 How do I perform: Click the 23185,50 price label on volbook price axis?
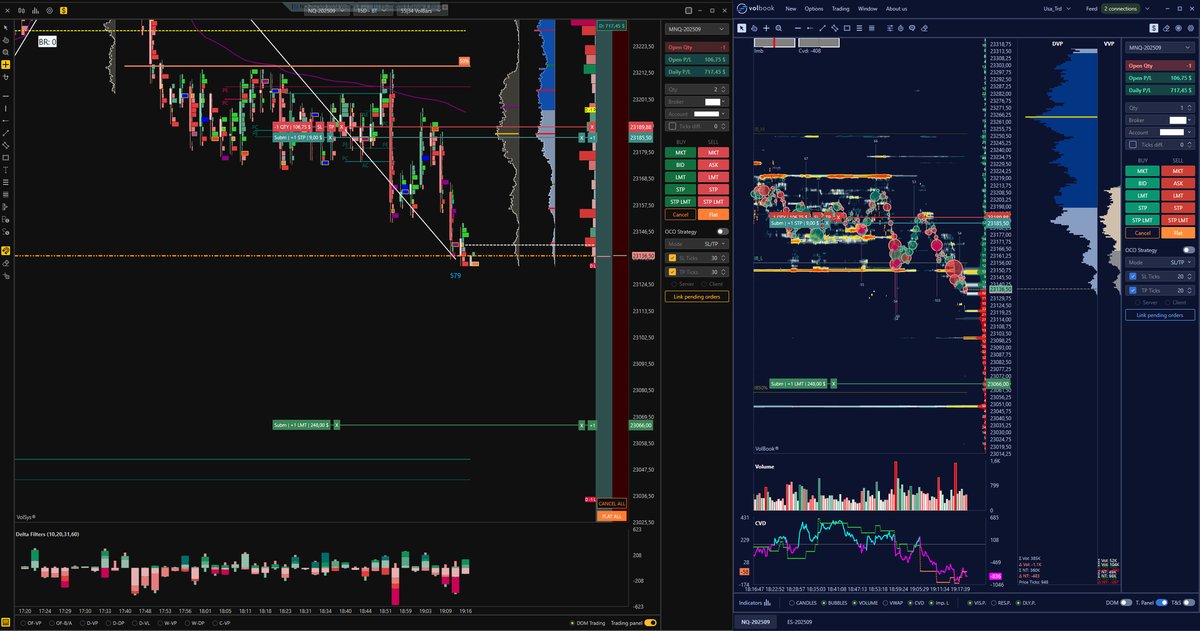pos(998,223)
